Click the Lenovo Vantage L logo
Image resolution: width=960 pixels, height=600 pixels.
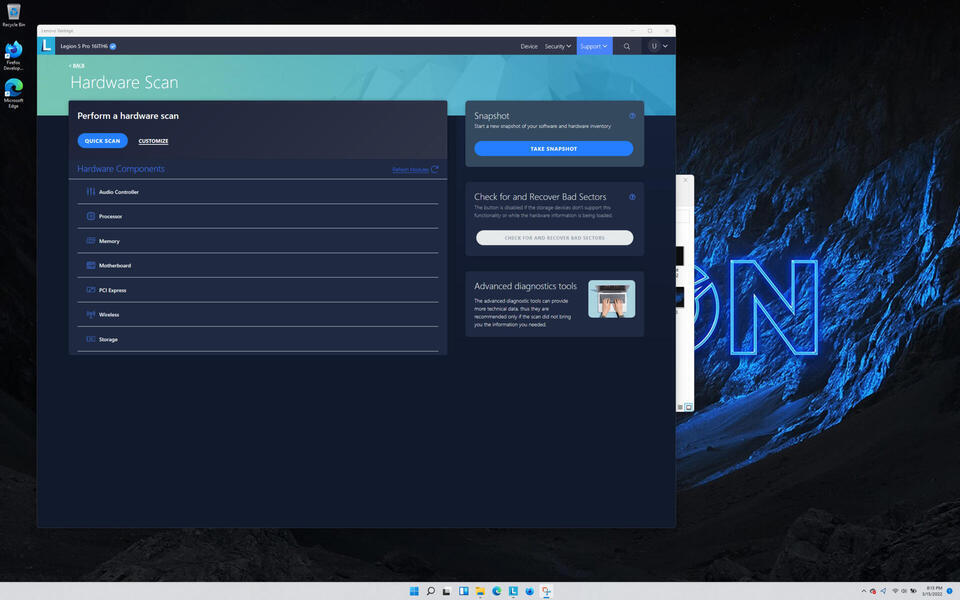(46, 46)
